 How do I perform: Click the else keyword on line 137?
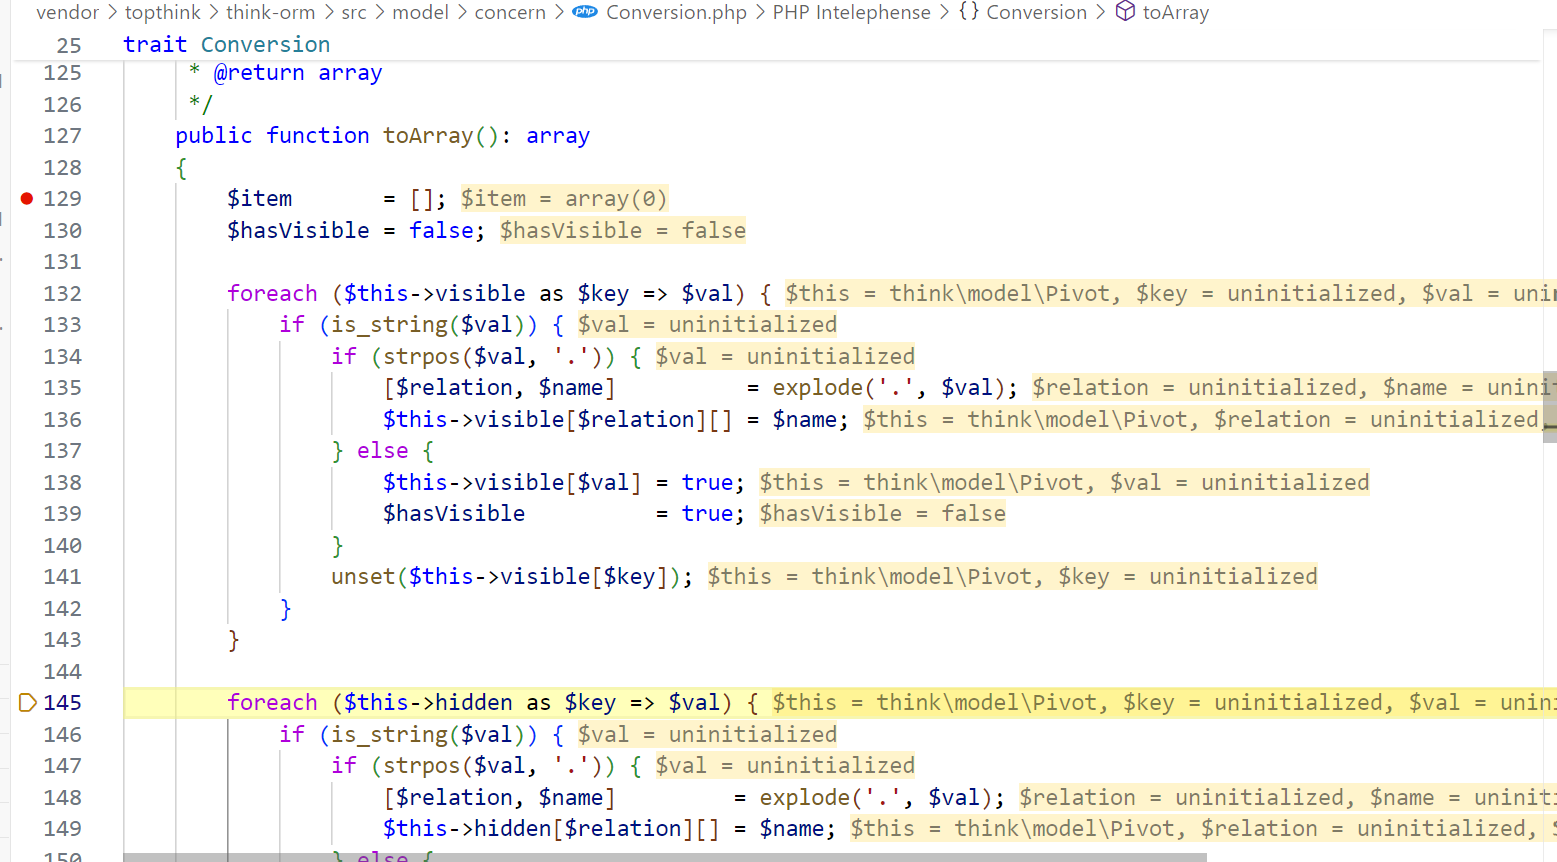tap(383, 451)
